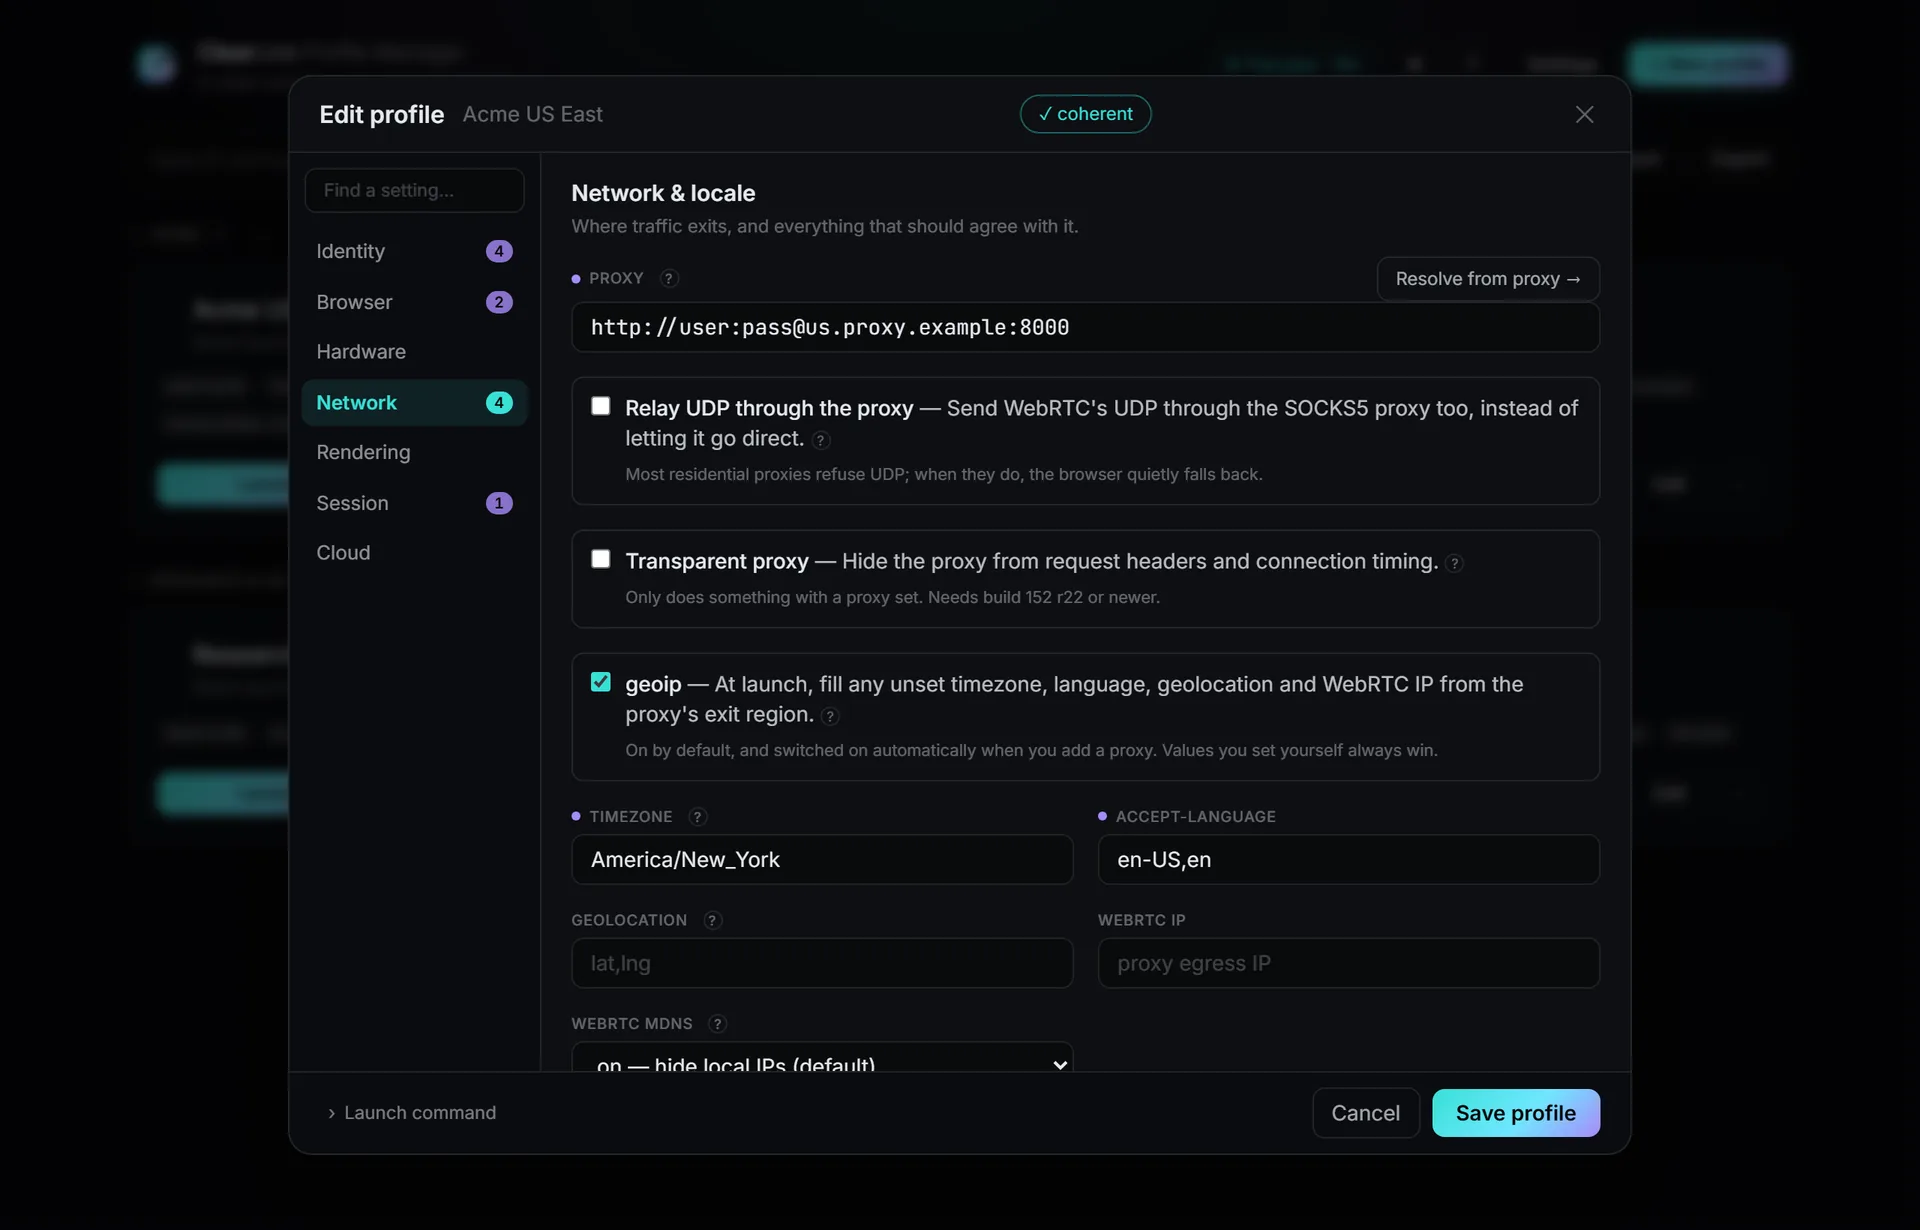Click the Timezone field America/New_York
1920x1230 pixels.
point(822,860)
